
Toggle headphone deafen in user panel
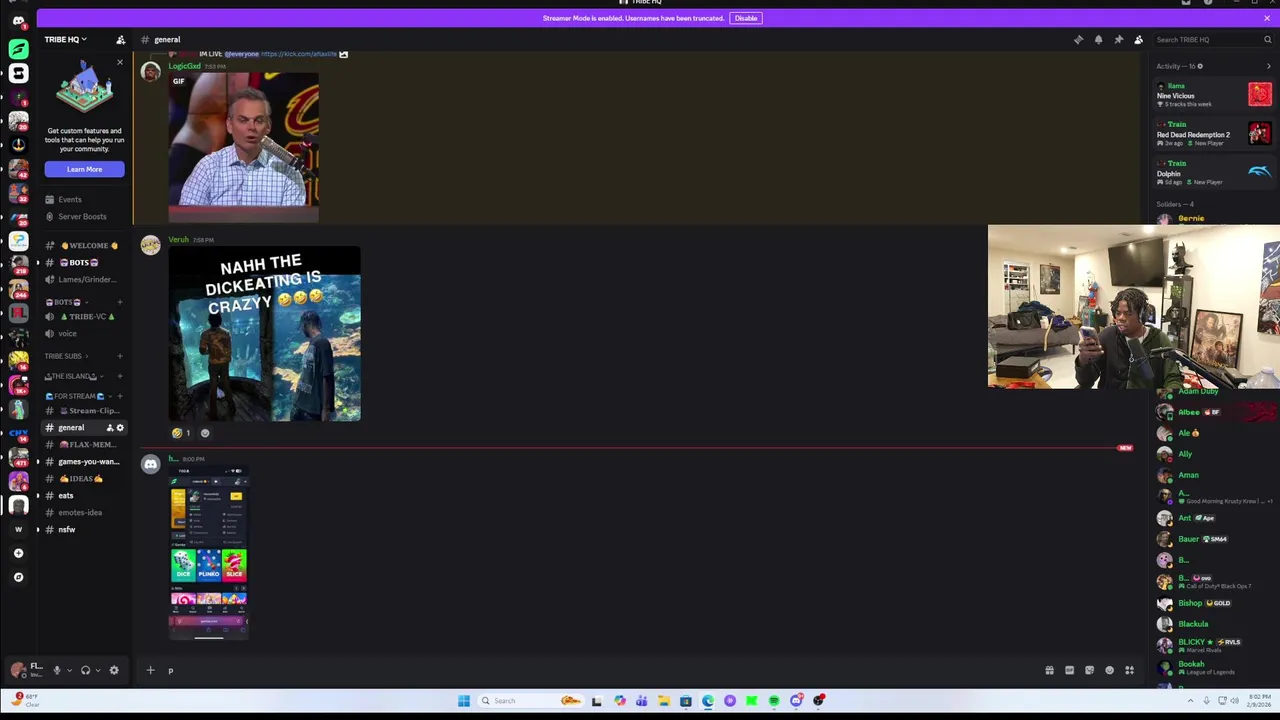pos(85,670)
